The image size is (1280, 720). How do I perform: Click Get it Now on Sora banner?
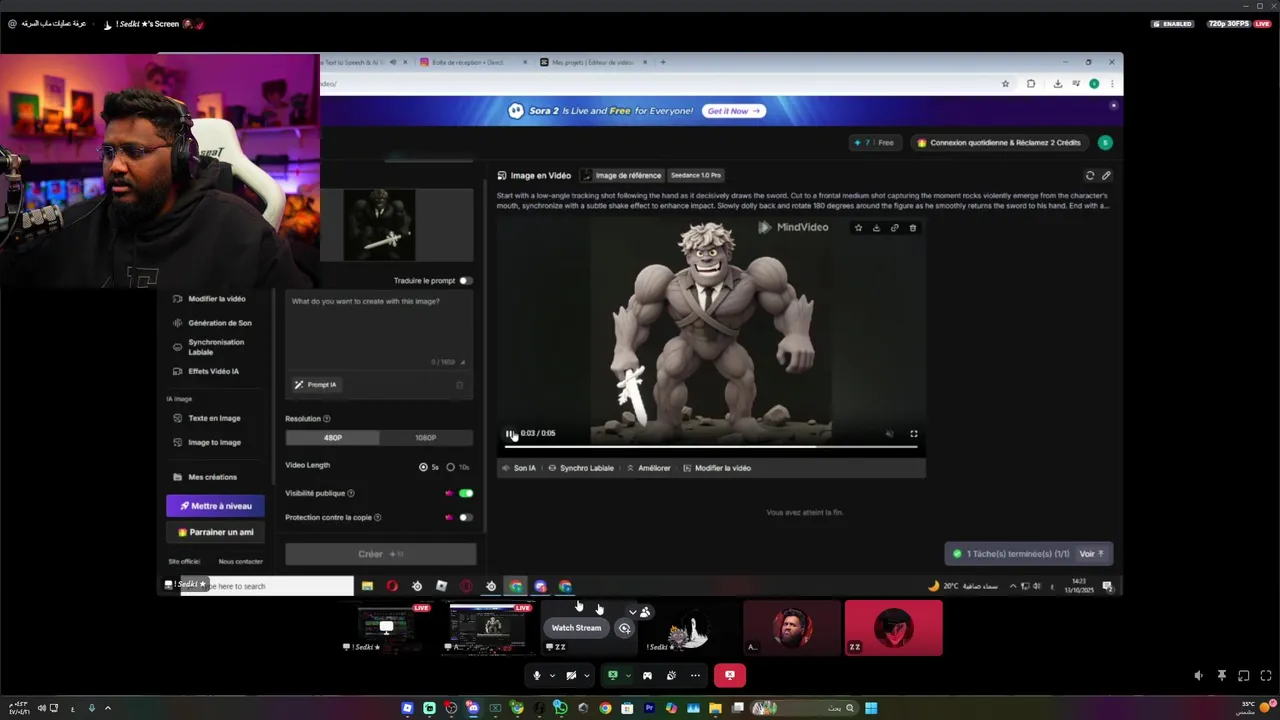coord(734,111)
